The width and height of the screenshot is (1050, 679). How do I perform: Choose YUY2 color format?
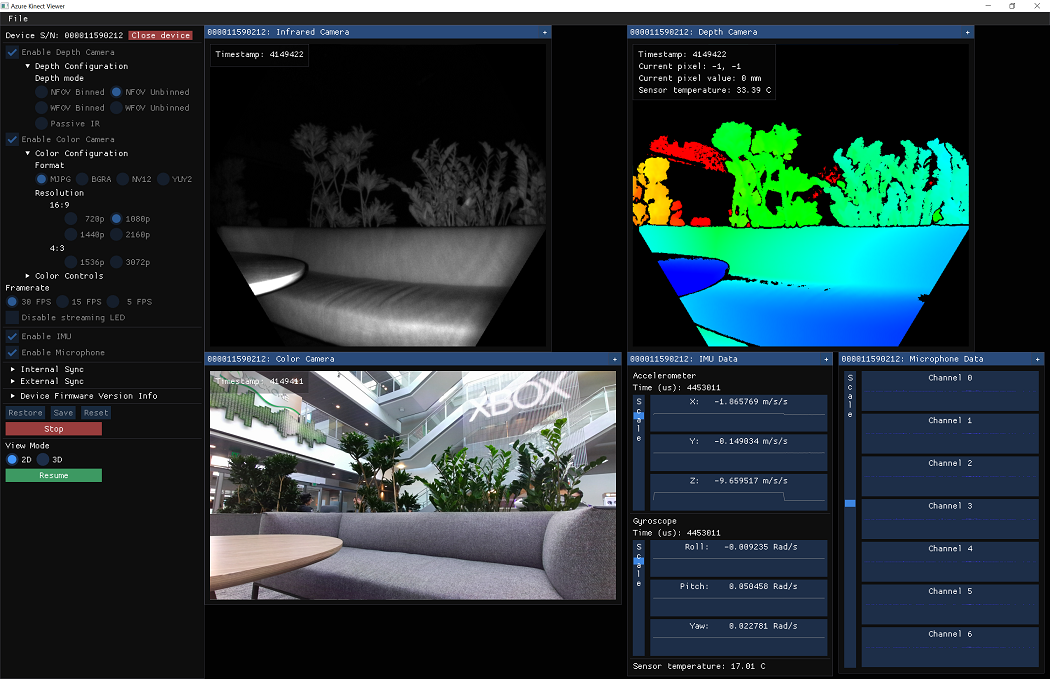[x=163, y=179]
